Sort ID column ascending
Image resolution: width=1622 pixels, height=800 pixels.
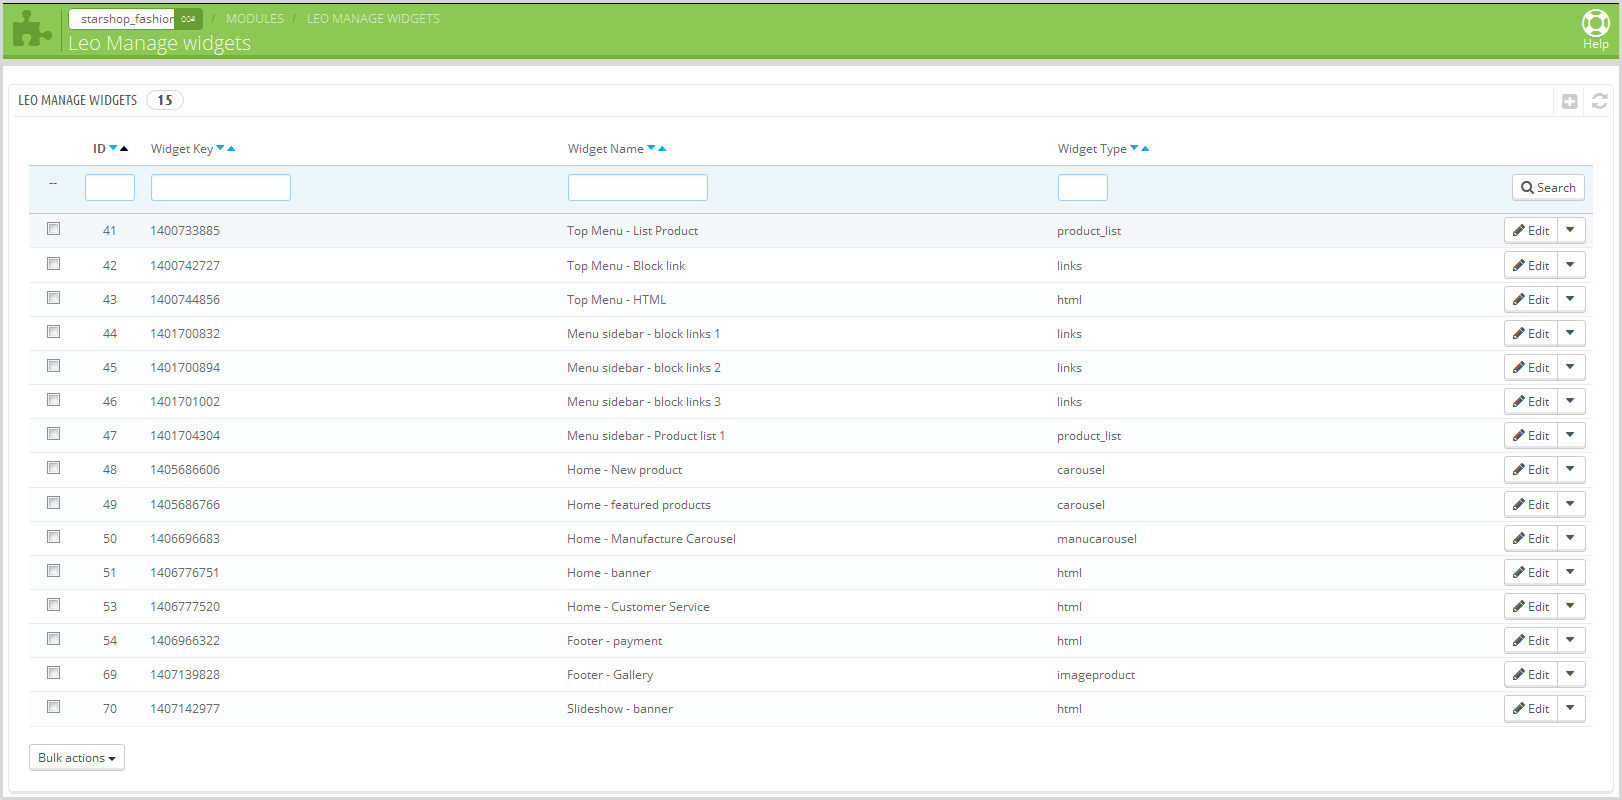[x=124, y=148]
